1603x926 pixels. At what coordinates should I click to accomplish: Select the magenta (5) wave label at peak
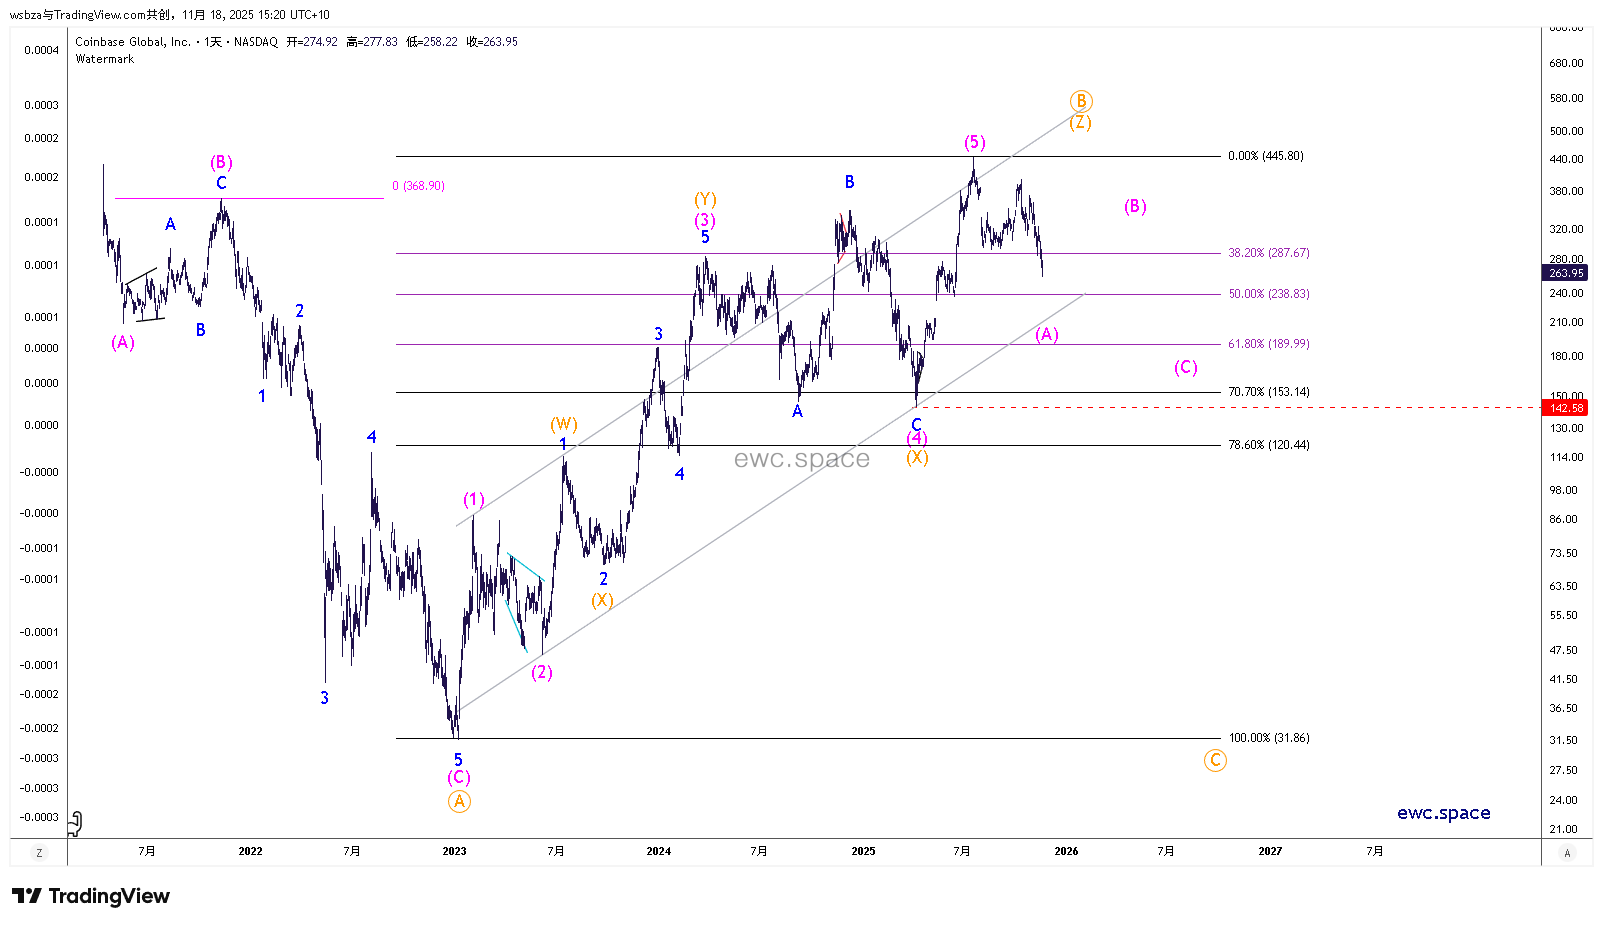pyautogui.click(x=975, y=142)
